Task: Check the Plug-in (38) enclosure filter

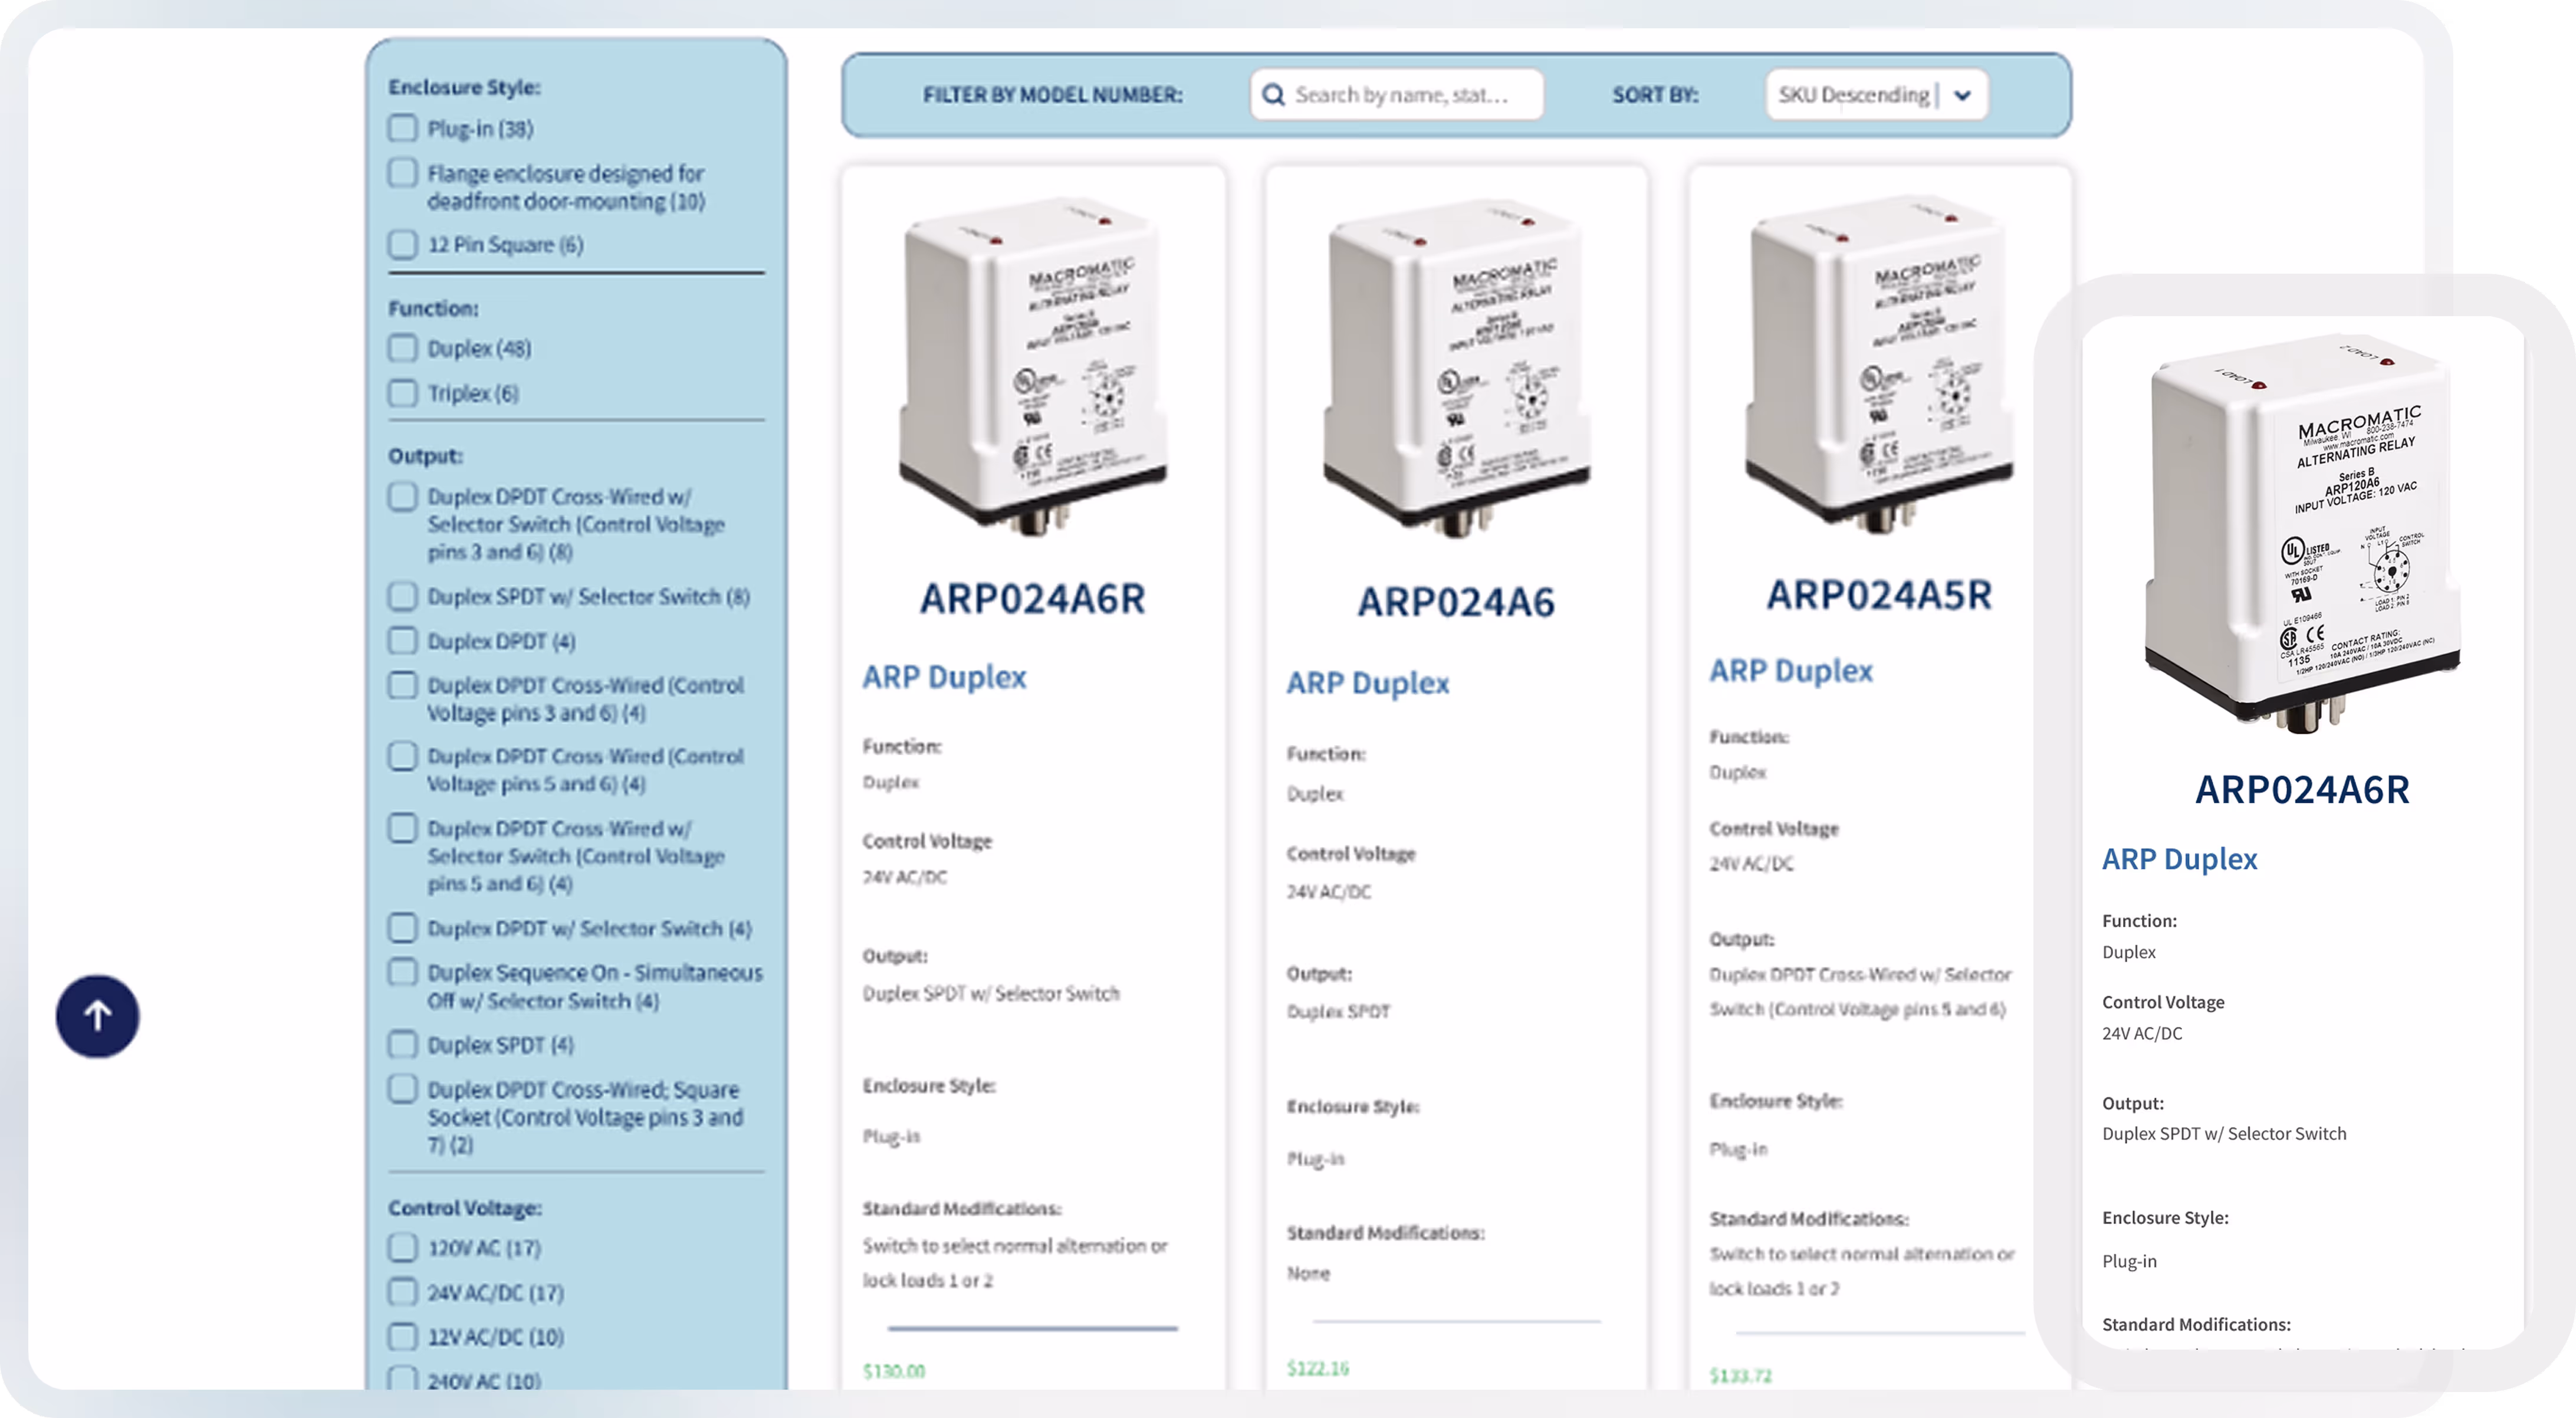Action: (402, 128)
